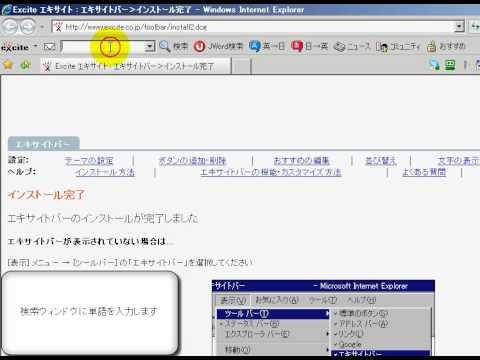
Task: Click the Favorites star icon
Action: pyautogui.click(x=8, y=65)
